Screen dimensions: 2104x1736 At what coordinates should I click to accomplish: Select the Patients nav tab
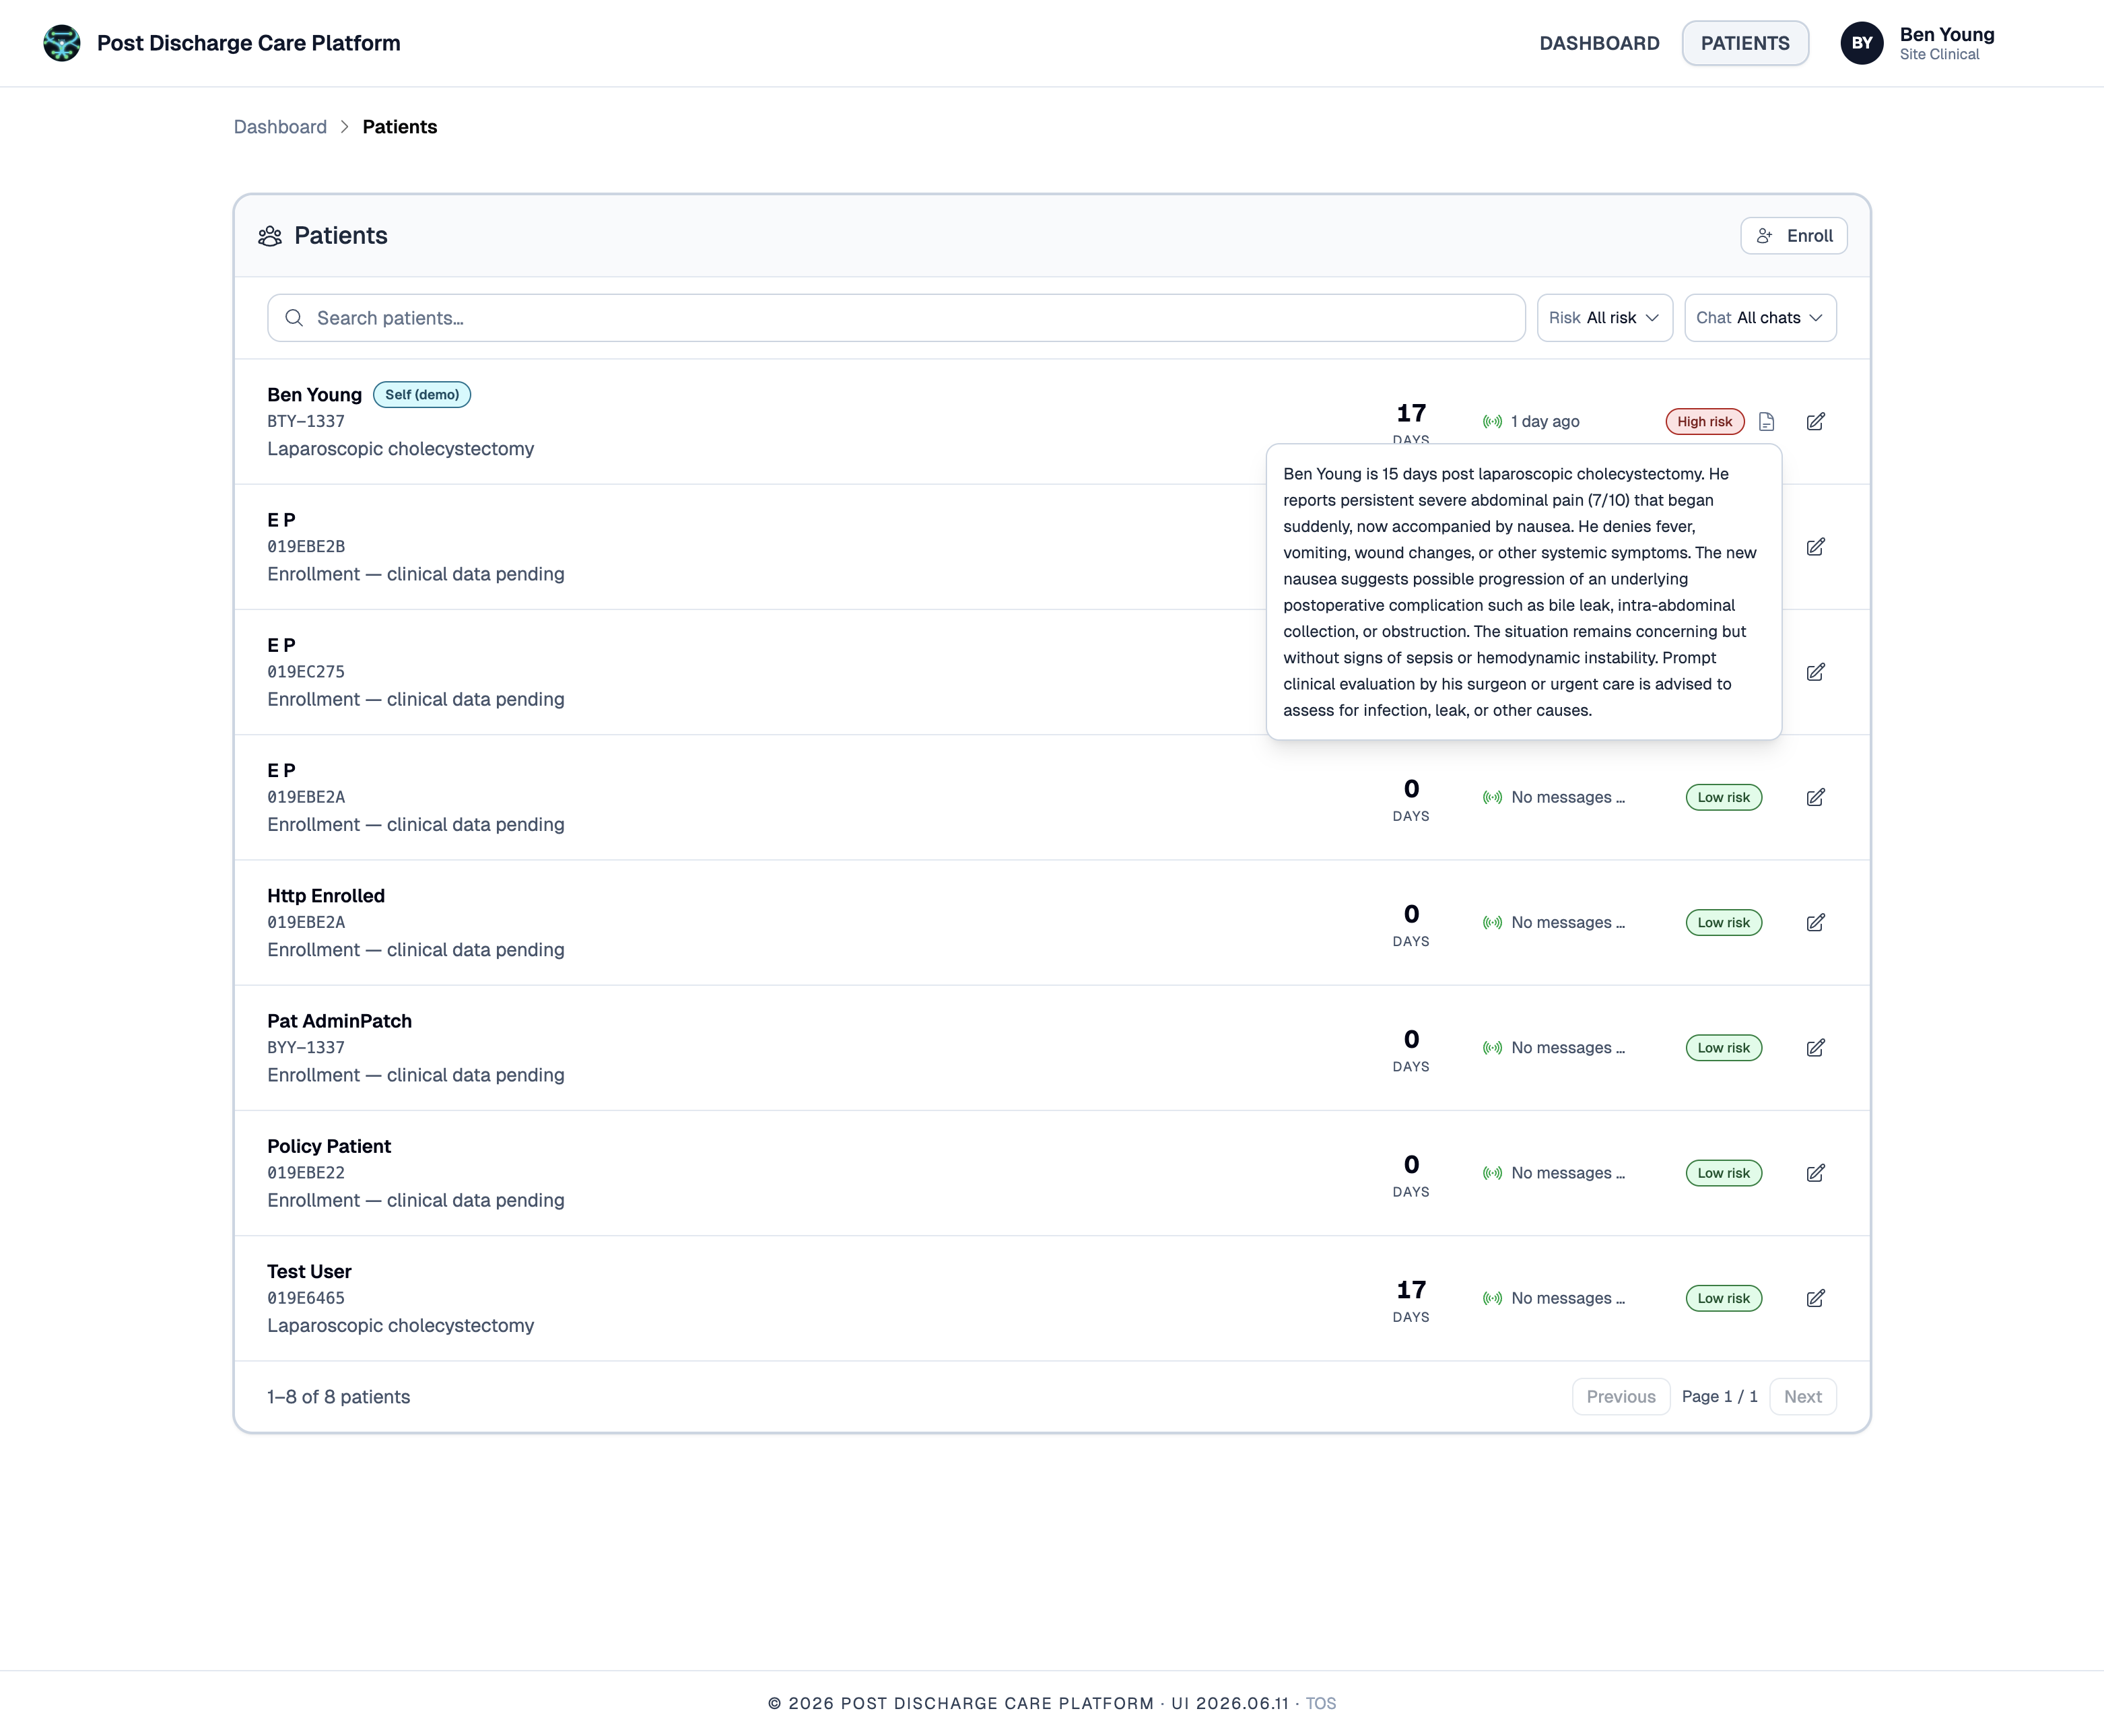click(1745, 43)
